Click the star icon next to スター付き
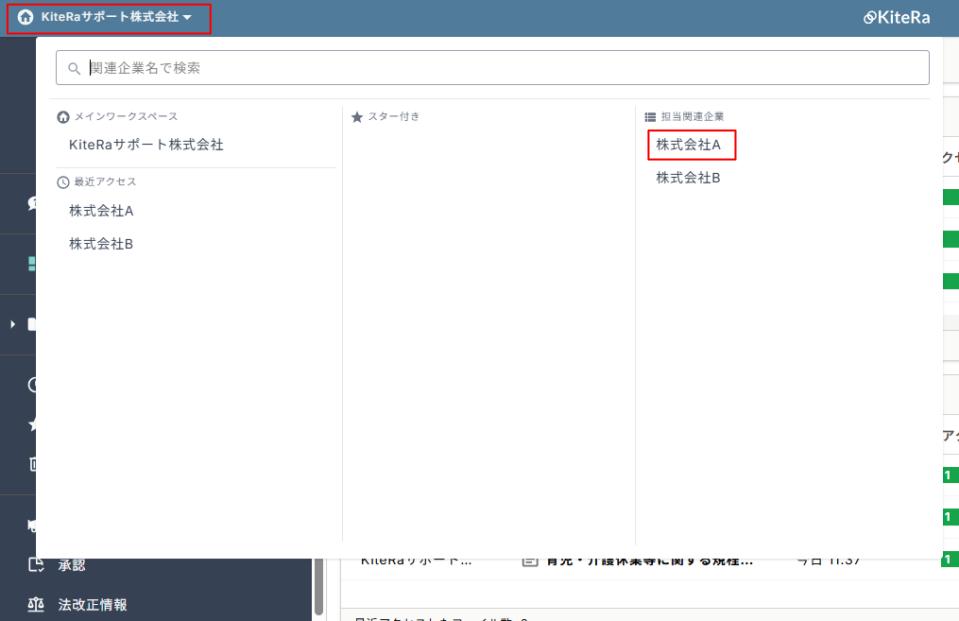This screenshot has width=959, height=621. [x=357, y=117]
